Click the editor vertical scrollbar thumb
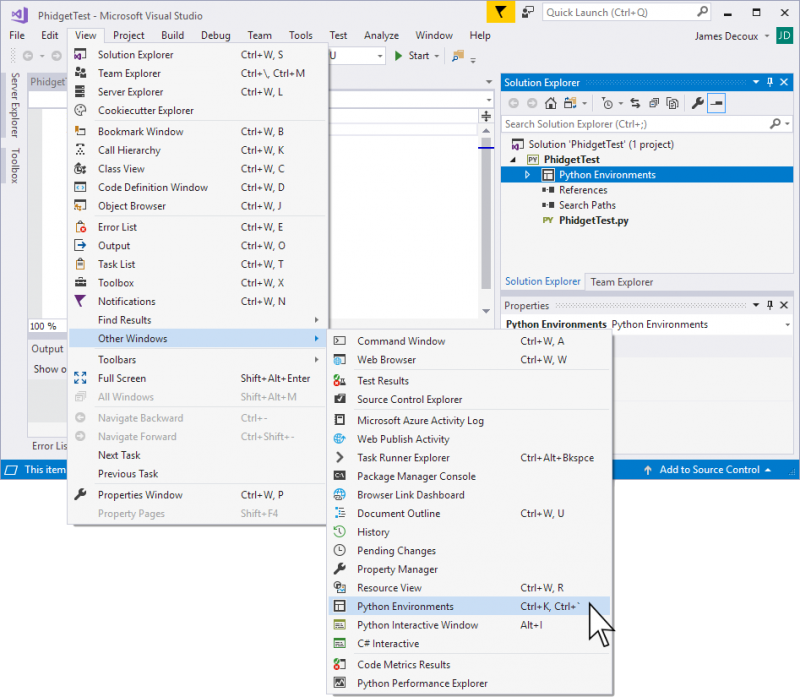The height and width of the screenshot is (697, 800). coord(486,213)
